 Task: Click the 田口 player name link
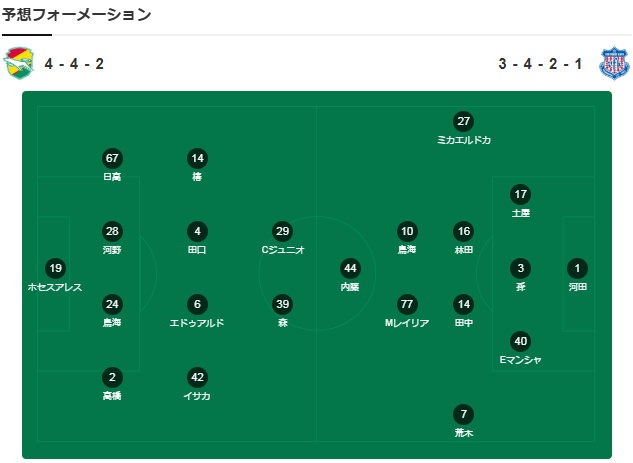point(197,250)
